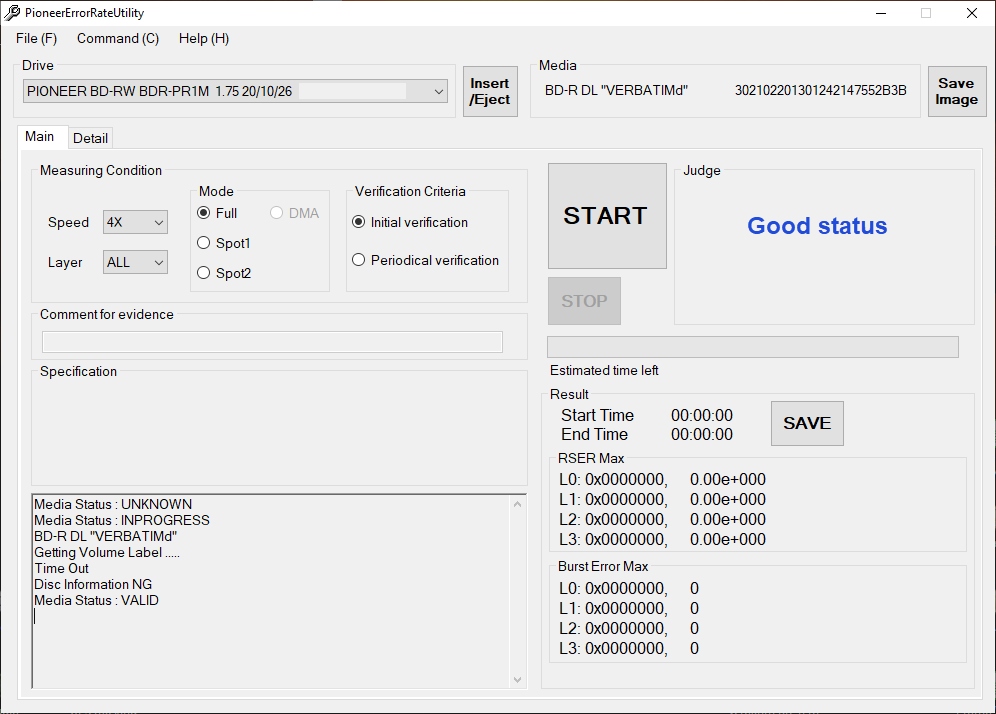
Task: Click the Comment for evidence text field
Action: pos(272,342)
